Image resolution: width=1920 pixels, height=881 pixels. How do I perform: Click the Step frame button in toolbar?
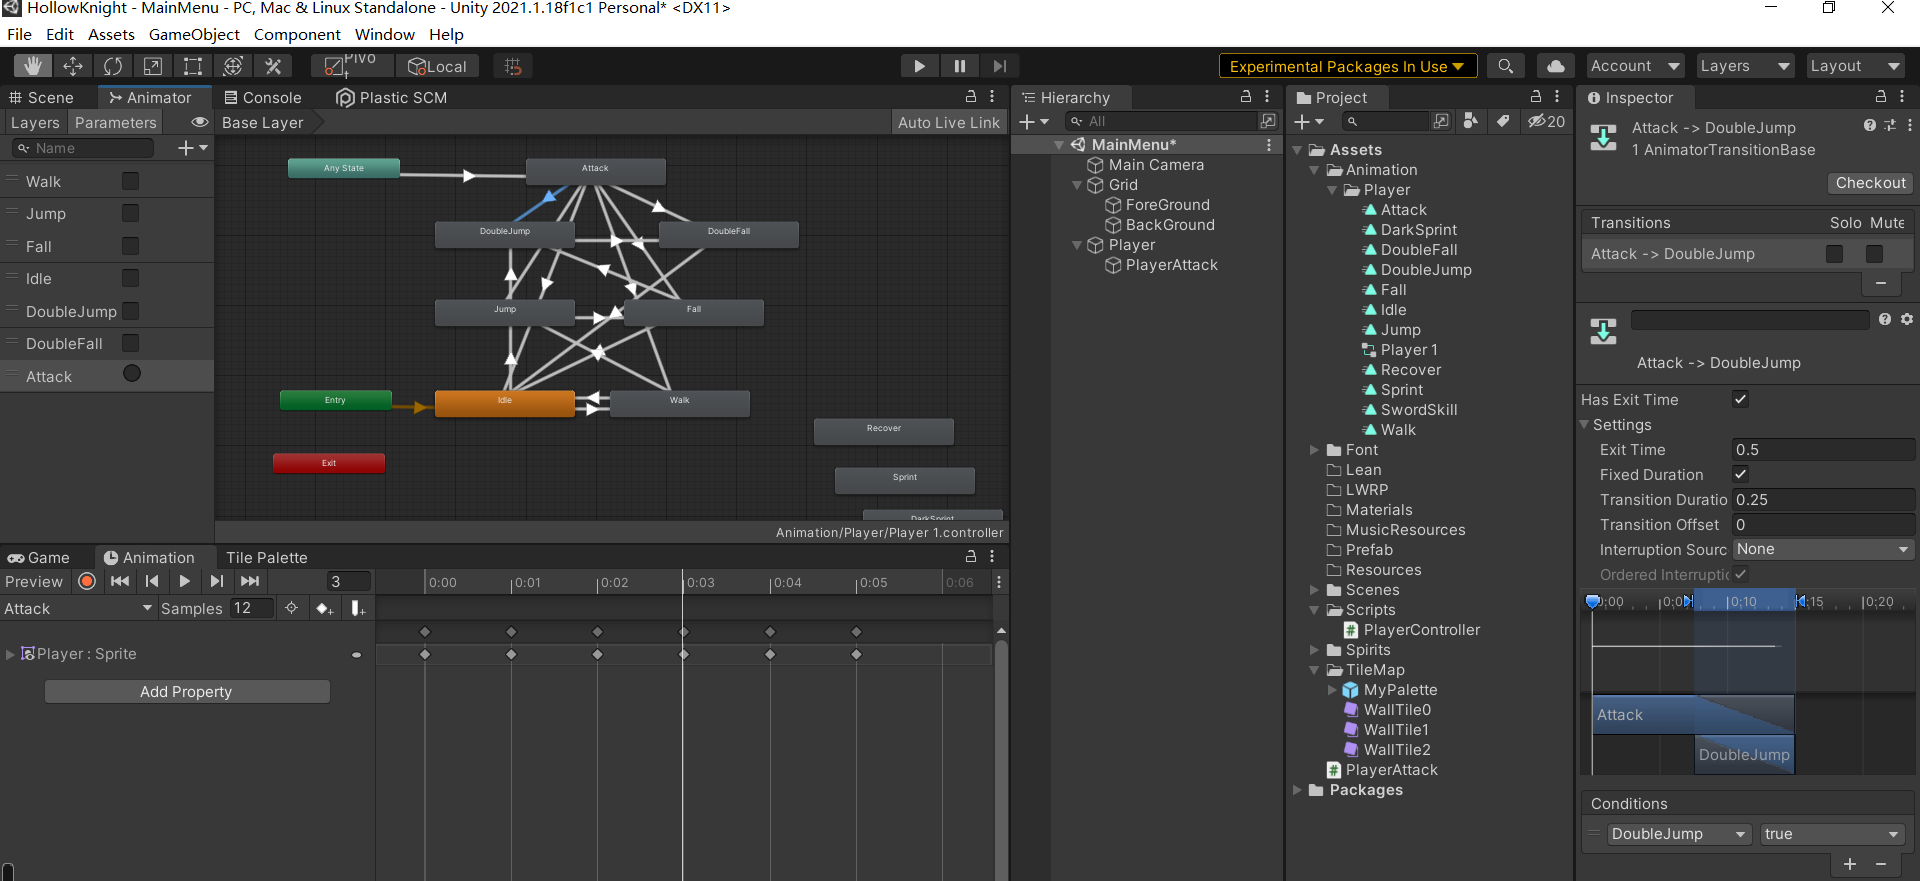(999, 66)
